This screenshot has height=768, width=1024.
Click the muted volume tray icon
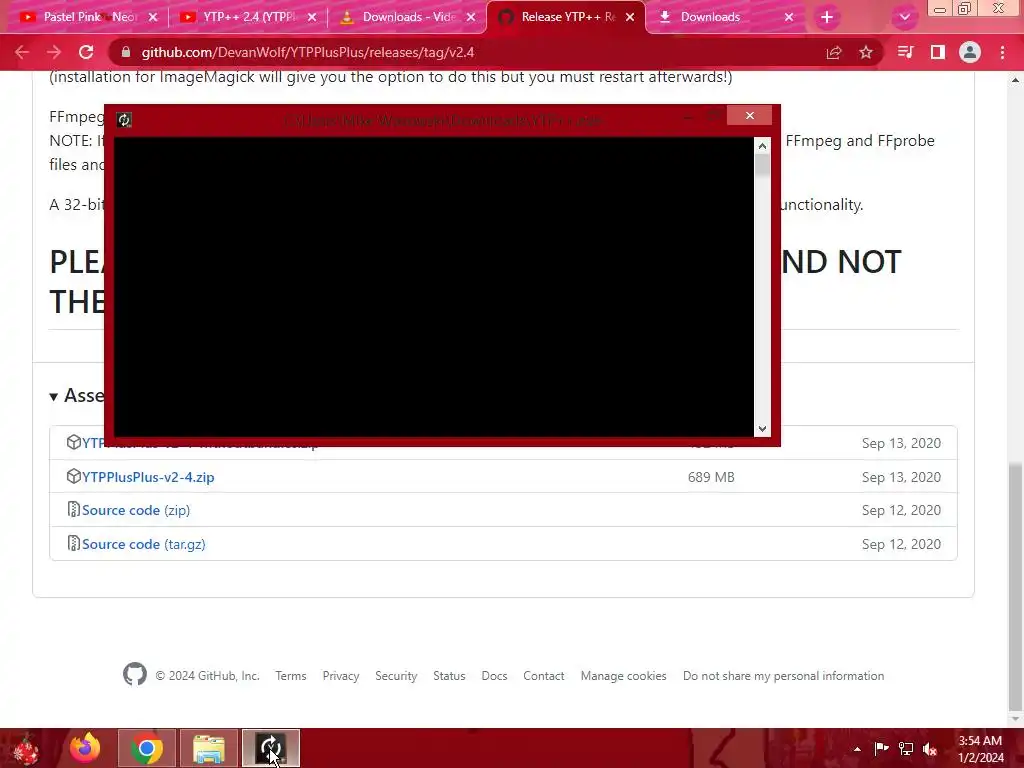coord(930,749)
